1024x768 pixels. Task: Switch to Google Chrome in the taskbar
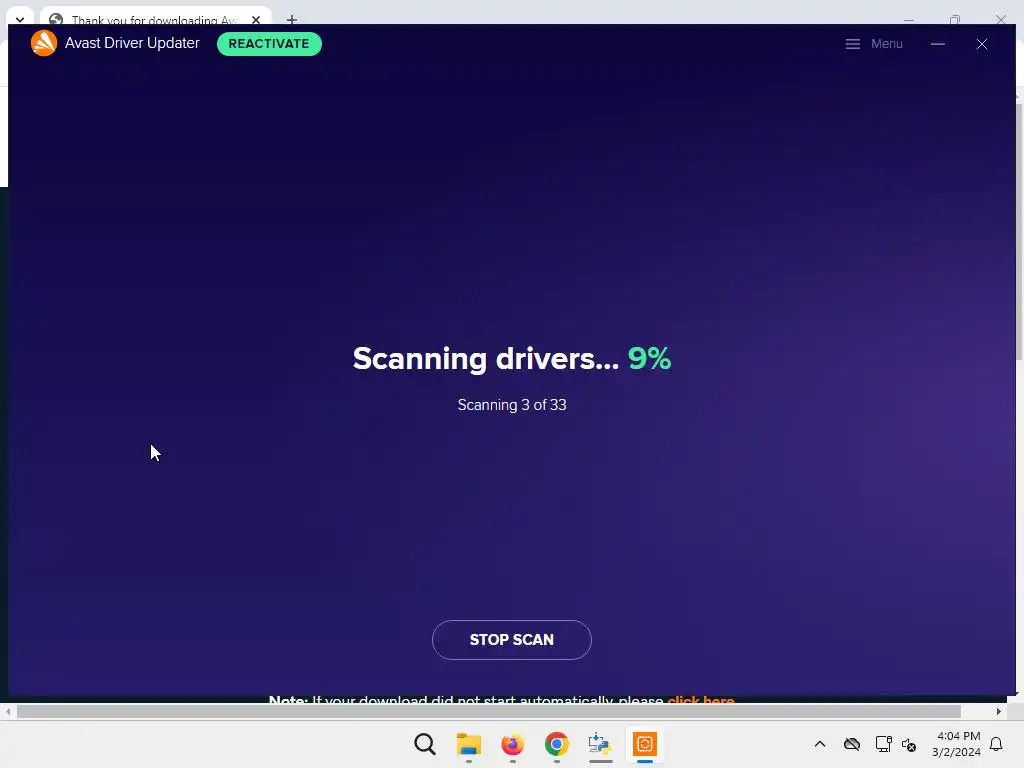(556, 744)
